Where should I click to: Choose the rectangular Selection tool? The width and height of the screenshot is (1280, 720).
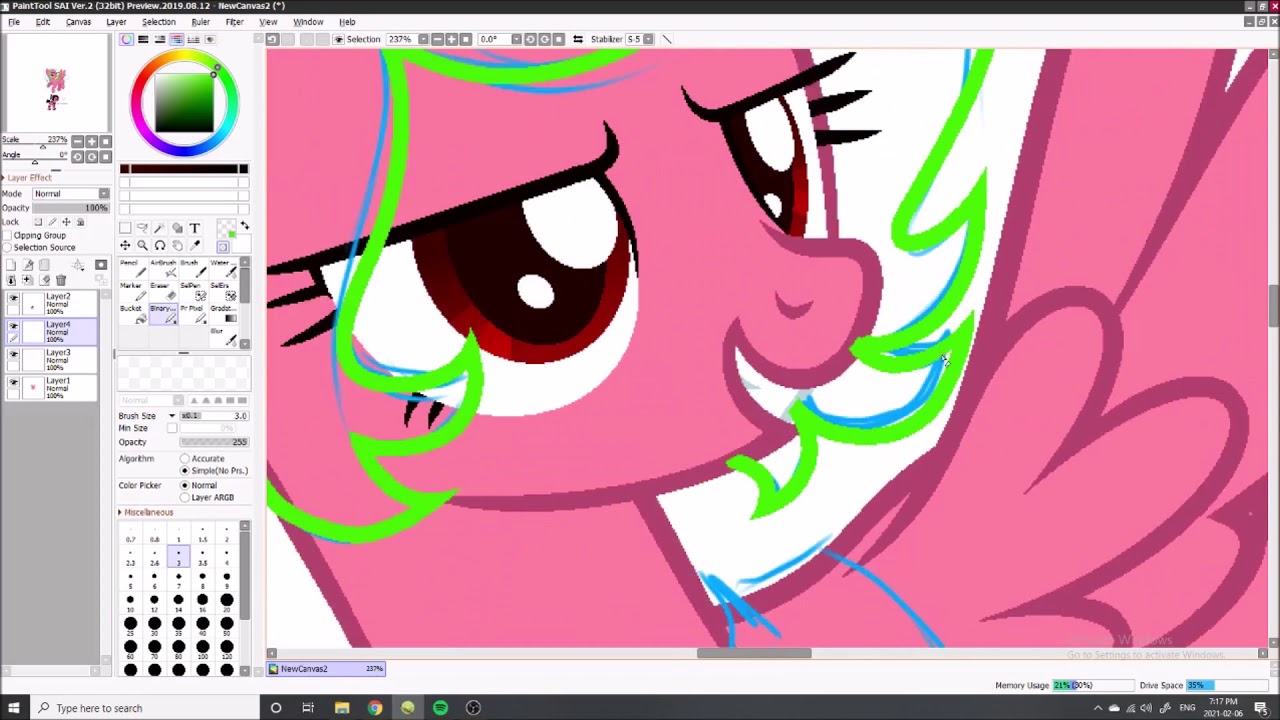click(125, 228)
